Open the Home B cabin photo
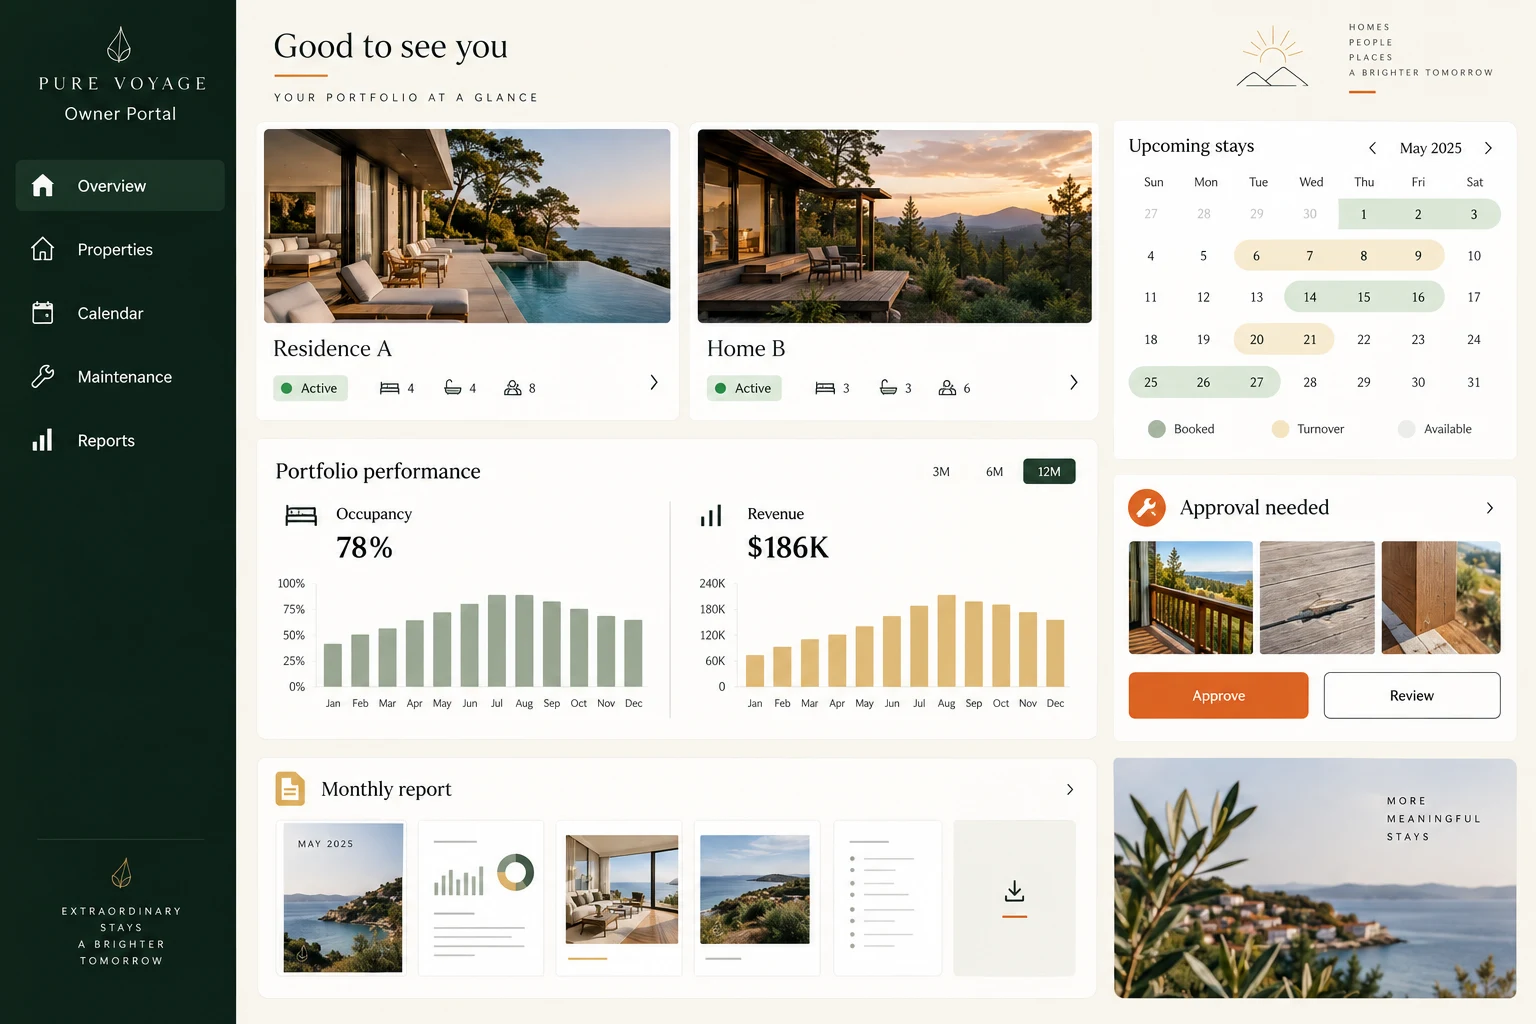Screen dimensions: 1536x1024 click(x=895, y=226)
